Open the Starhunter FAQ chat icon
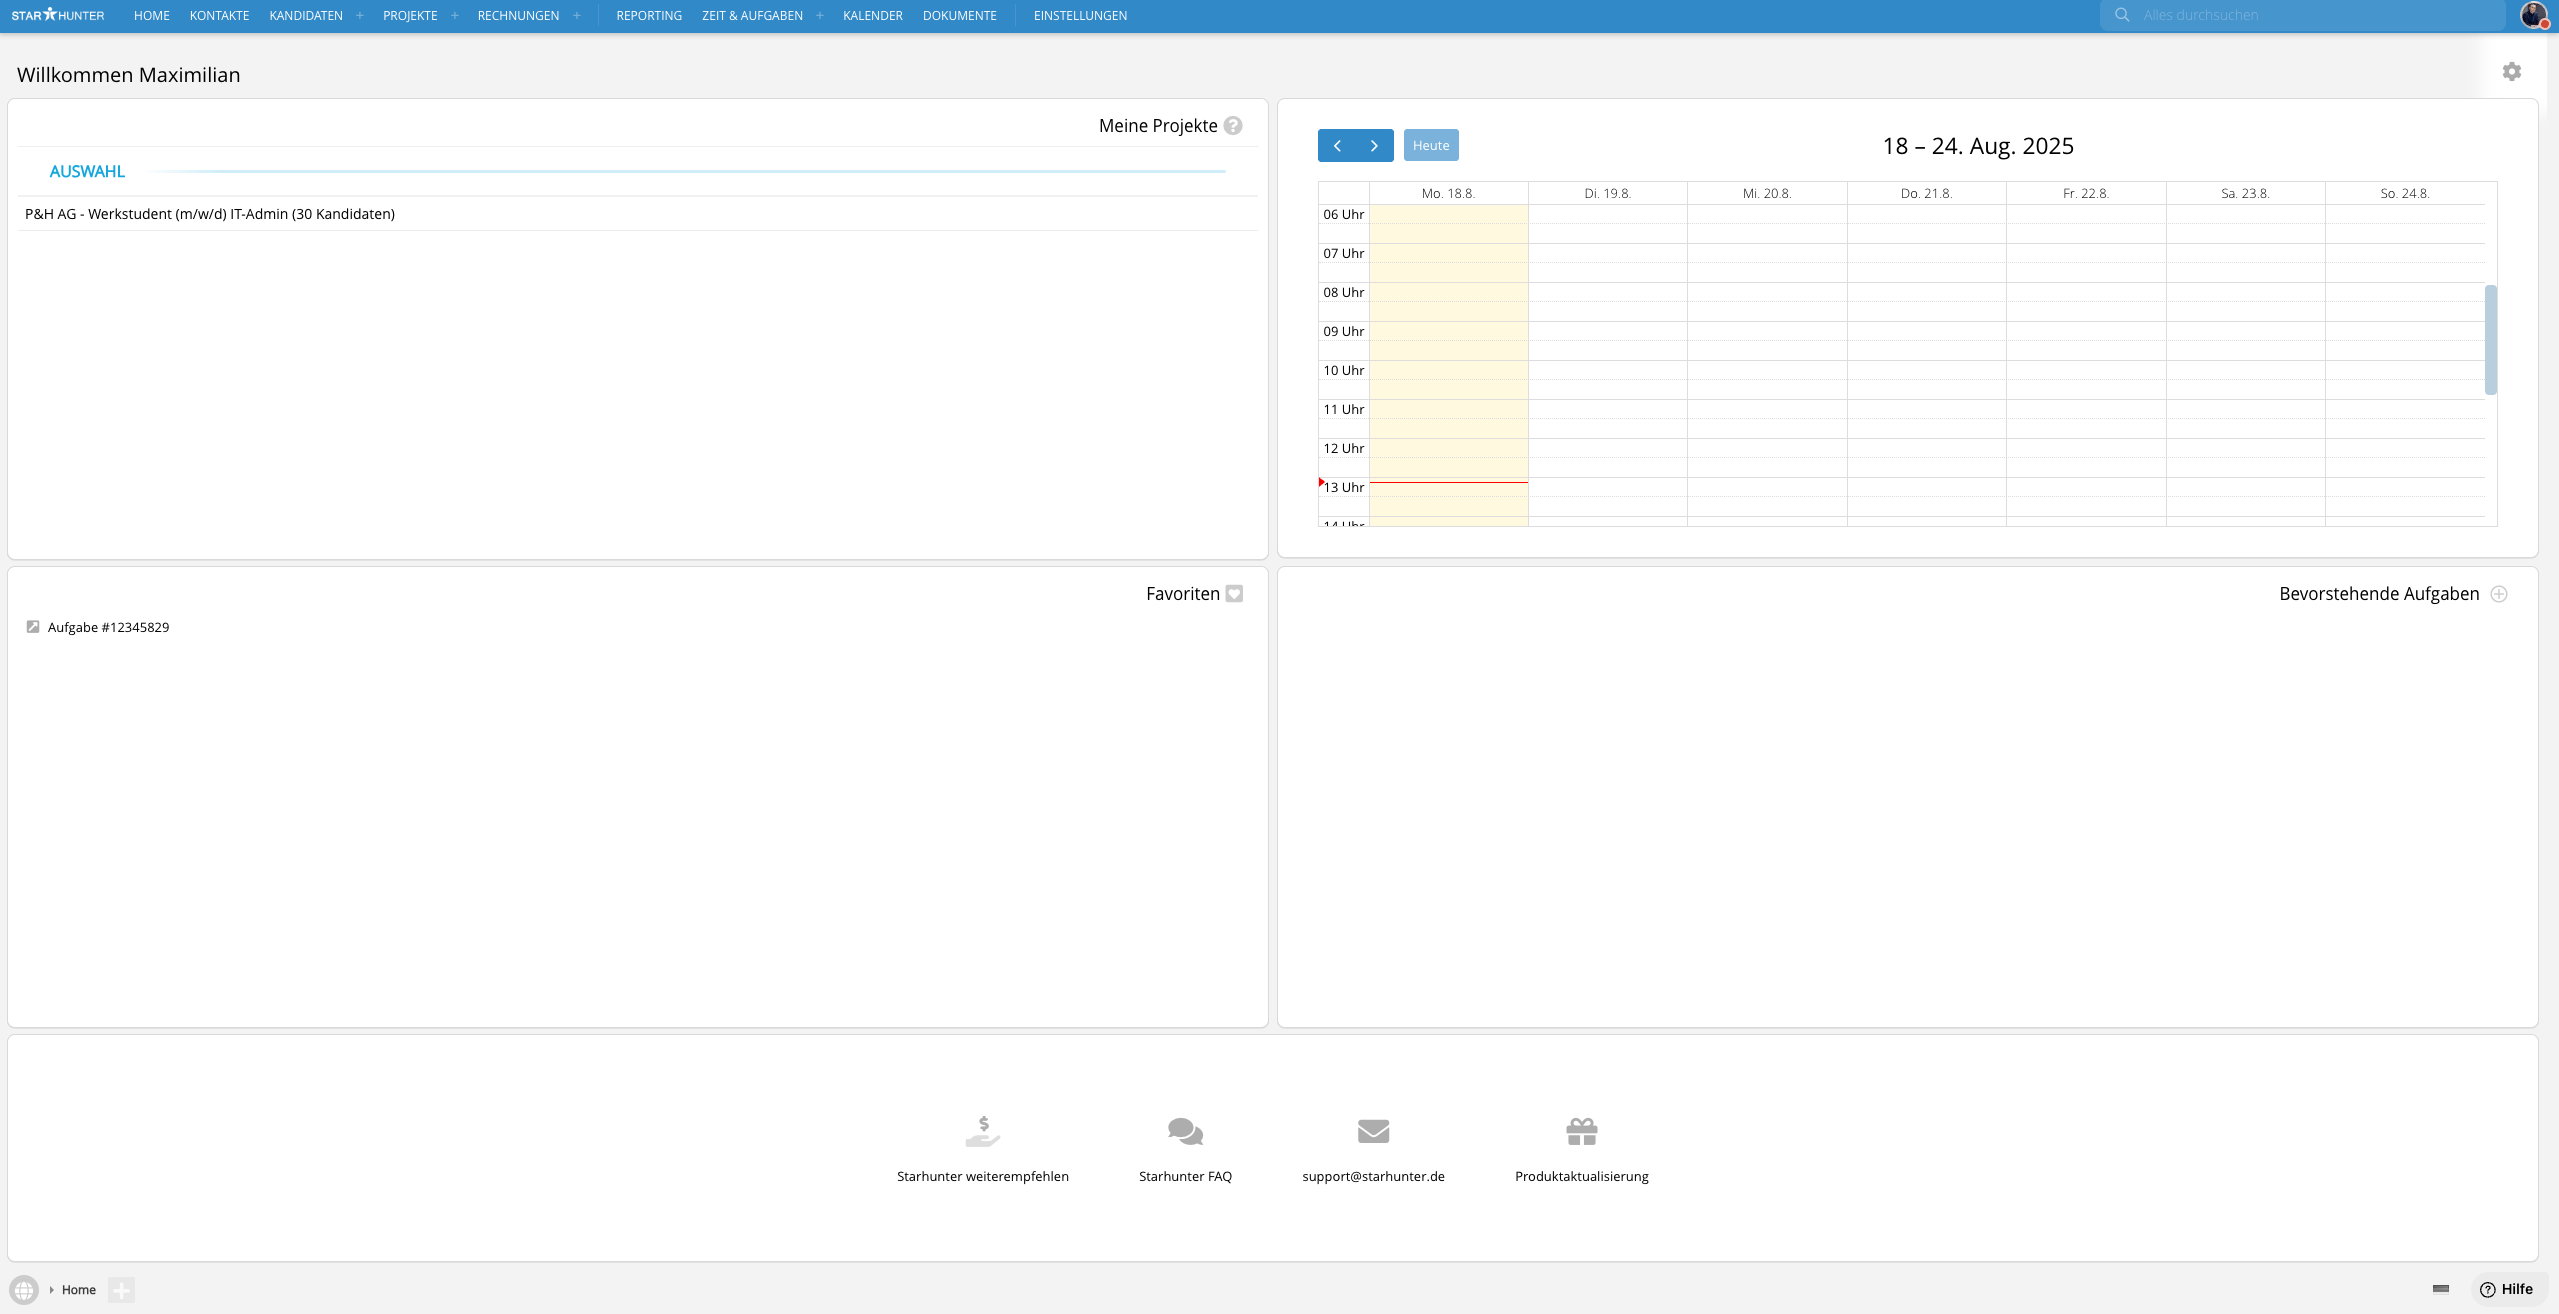 (1185, 1131)
